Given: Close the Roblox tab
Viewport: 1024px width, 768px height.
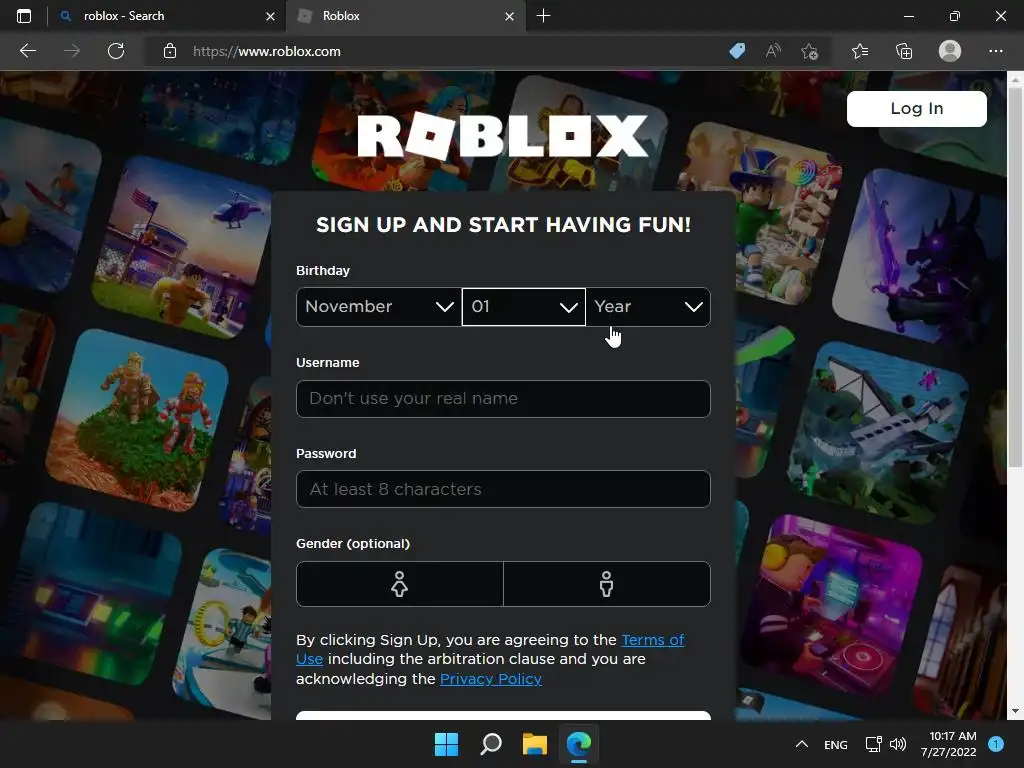Looking at the screenshot, I should 509,16.
